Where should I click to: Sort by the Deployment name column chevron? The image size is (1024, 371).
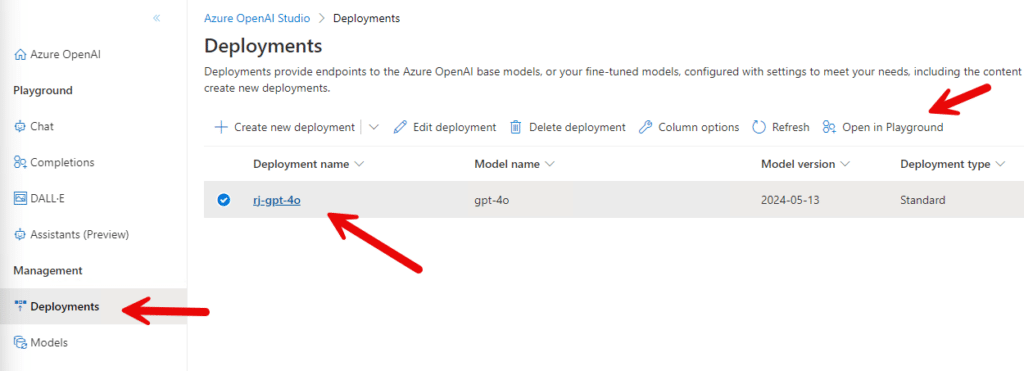pos(359,165)
